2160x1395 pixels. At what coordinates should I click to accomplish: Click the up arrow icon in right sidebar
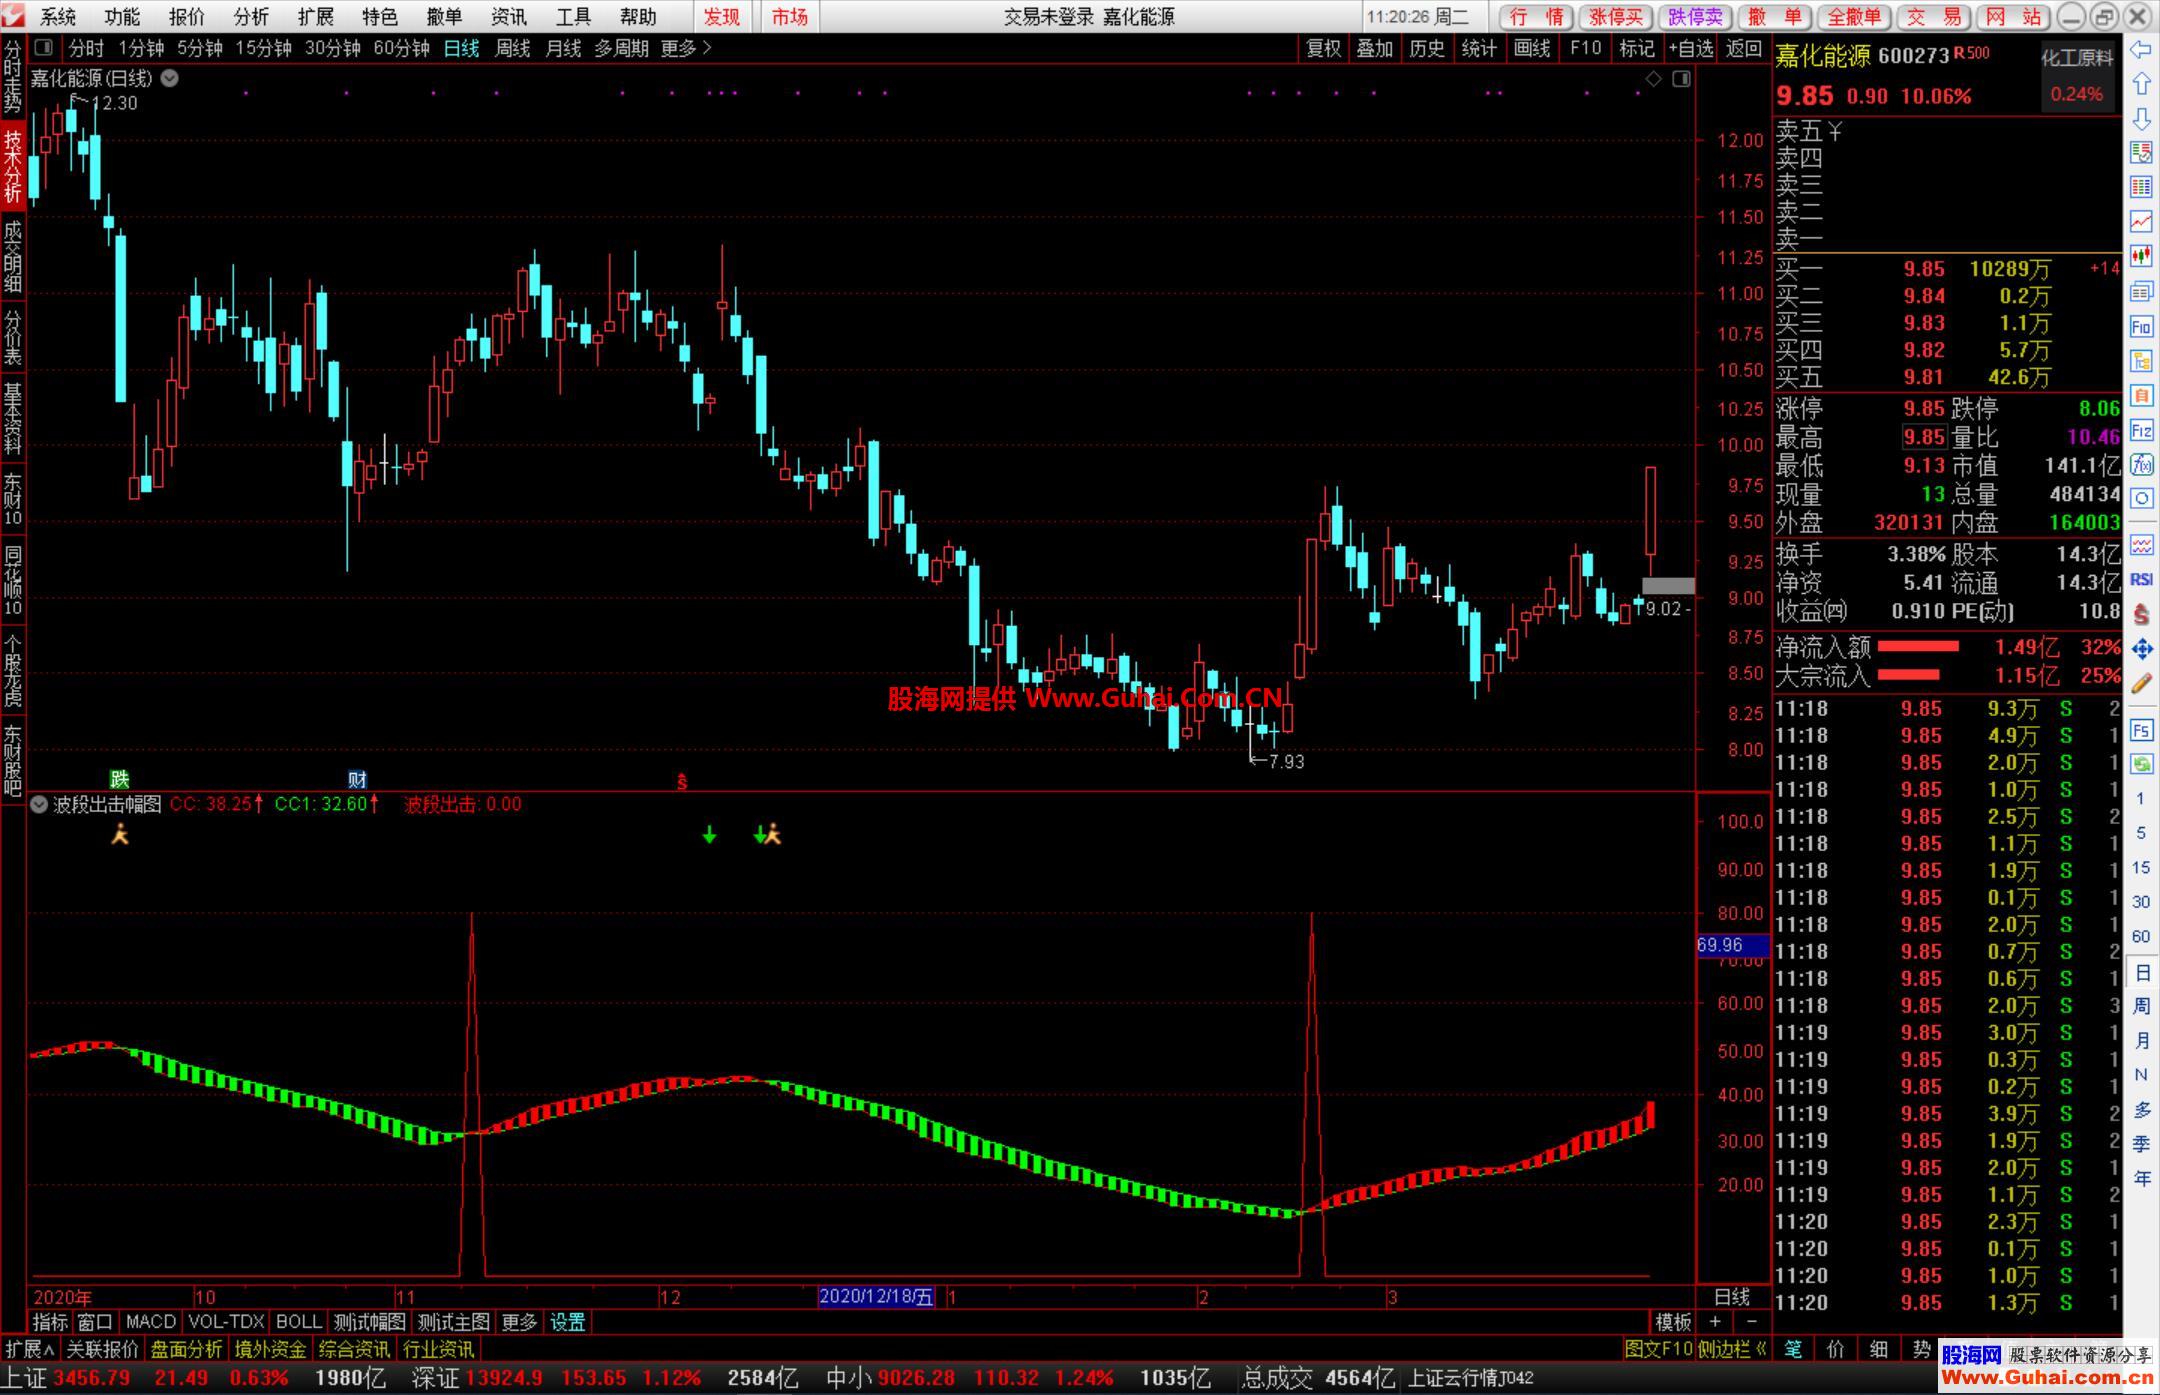[x=2141, y=84]
